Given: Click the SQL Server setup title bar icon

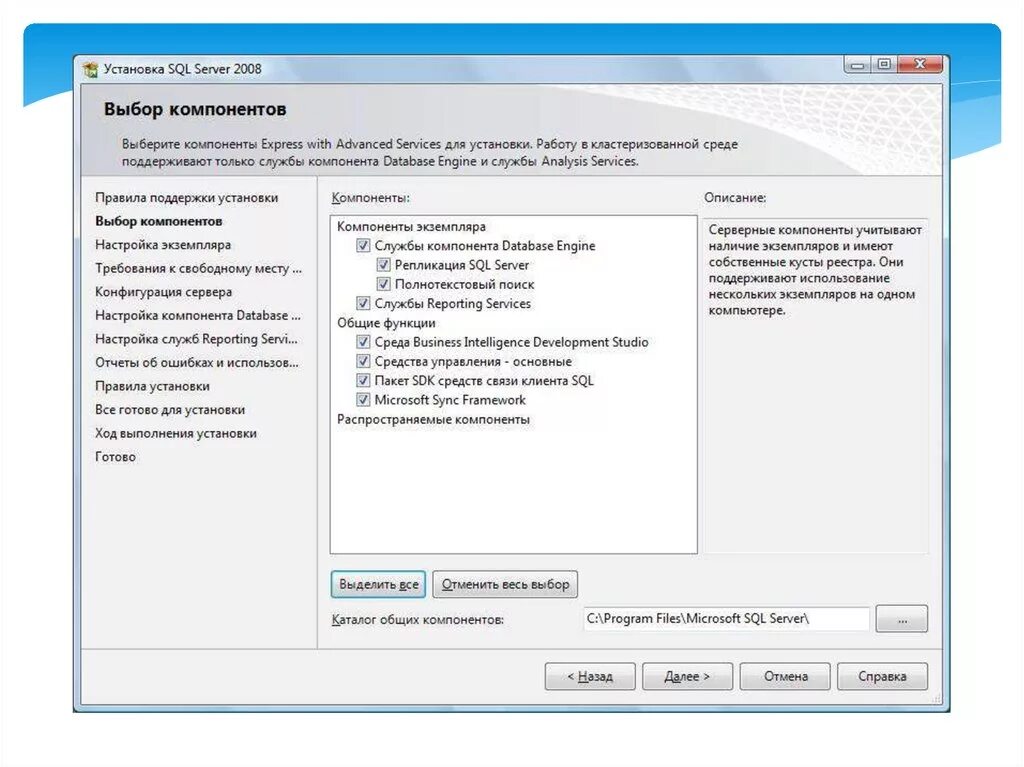Looking at the screenshot, I should (90, 69).
